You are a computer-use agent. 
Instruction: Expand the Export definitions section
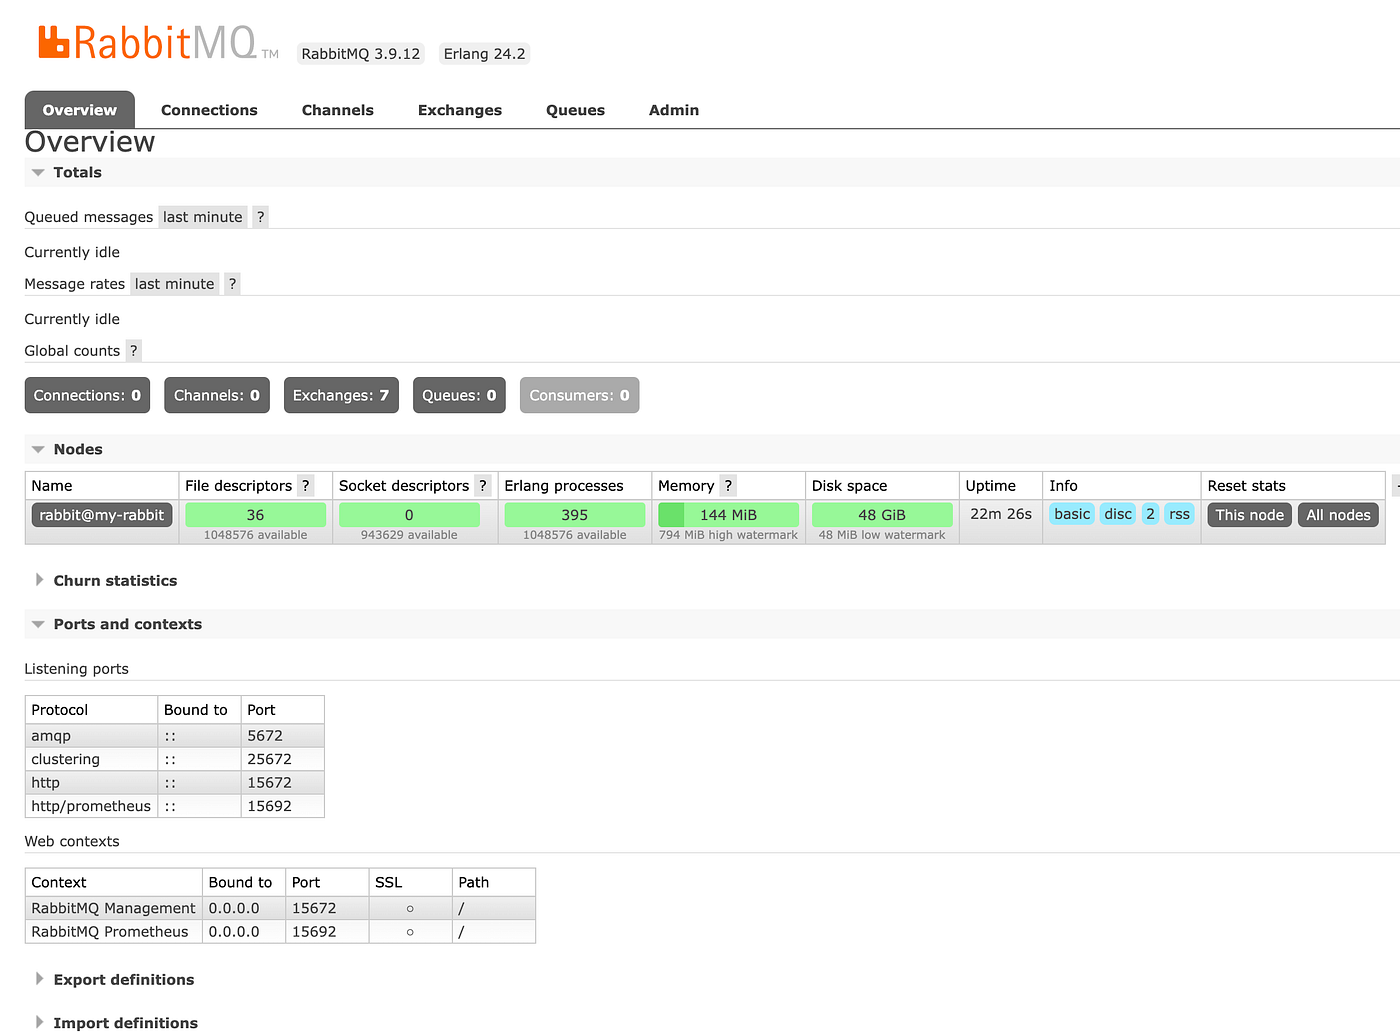coord(124,979)
